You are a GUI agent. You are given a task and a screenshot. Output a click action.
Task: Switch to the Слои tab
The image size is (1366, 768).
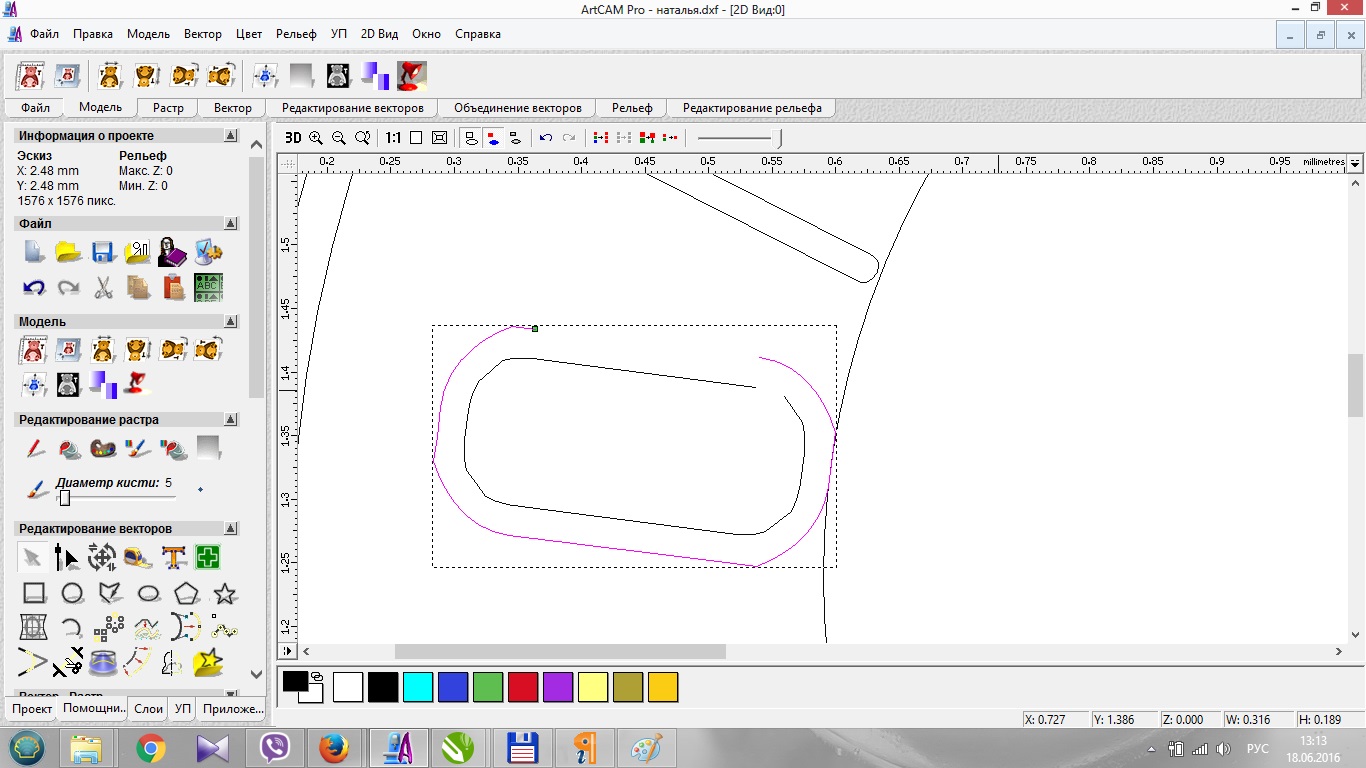pyautogui.click(x=148, y=709)
